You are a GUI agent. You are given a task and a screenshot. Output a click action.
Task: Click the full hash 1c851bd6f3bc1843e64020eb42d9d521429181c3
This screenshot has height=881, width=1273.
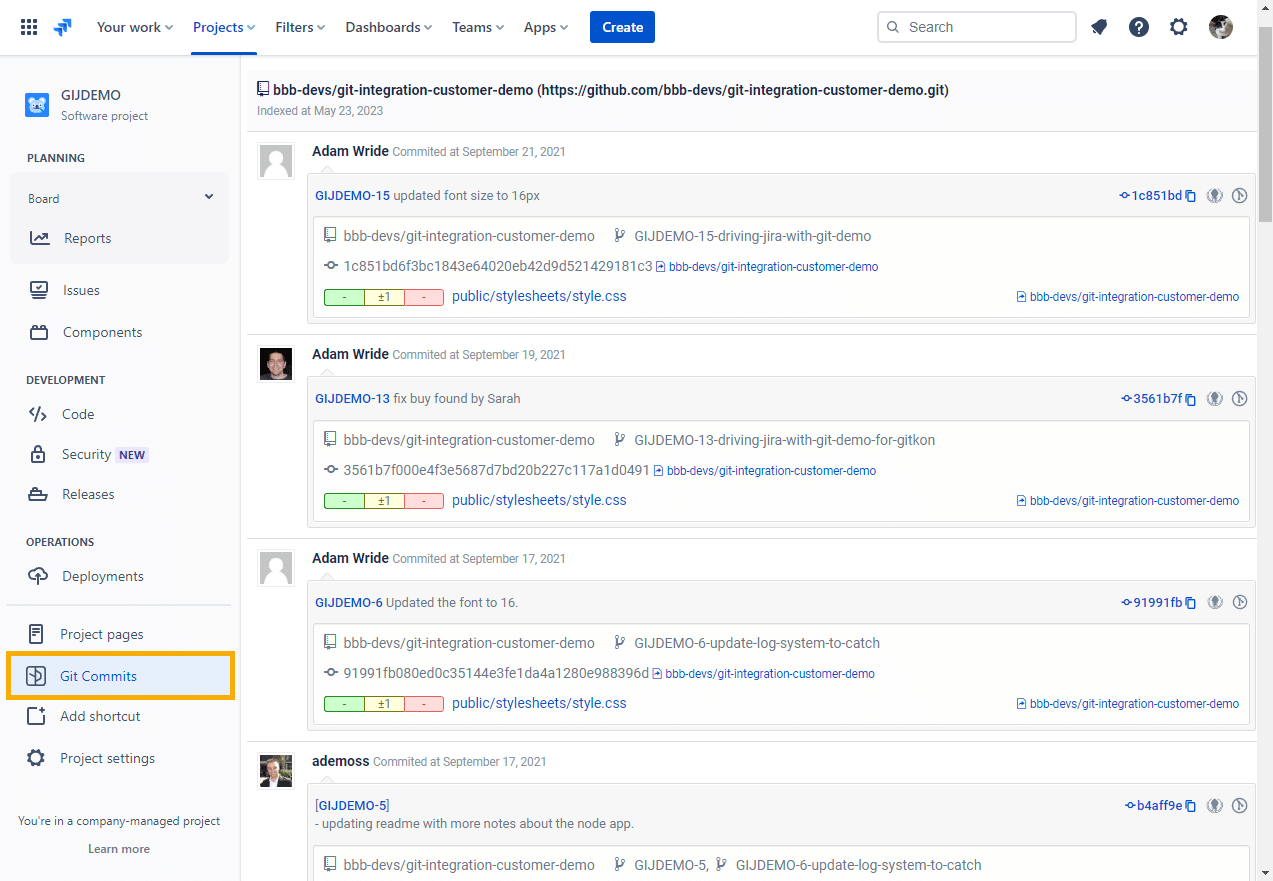pos(498,267)
